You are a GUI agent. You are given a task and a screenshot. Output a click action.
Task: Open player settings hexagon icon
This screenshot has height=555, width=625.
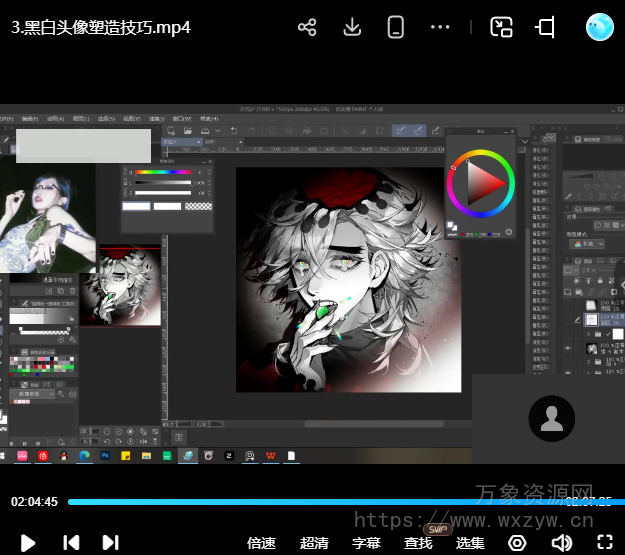coord(517,542)
